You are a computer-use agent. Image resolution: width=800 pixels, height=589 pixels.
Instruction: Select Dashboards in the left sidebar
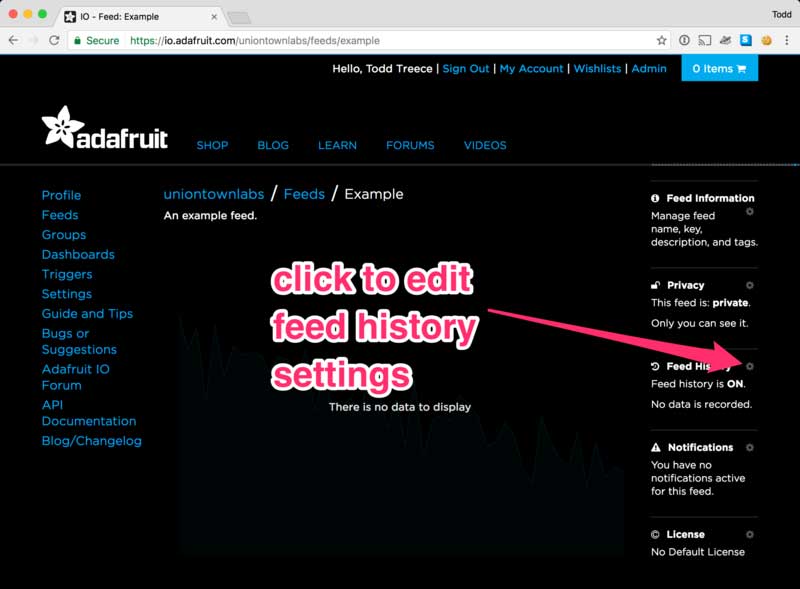[78, 254]
